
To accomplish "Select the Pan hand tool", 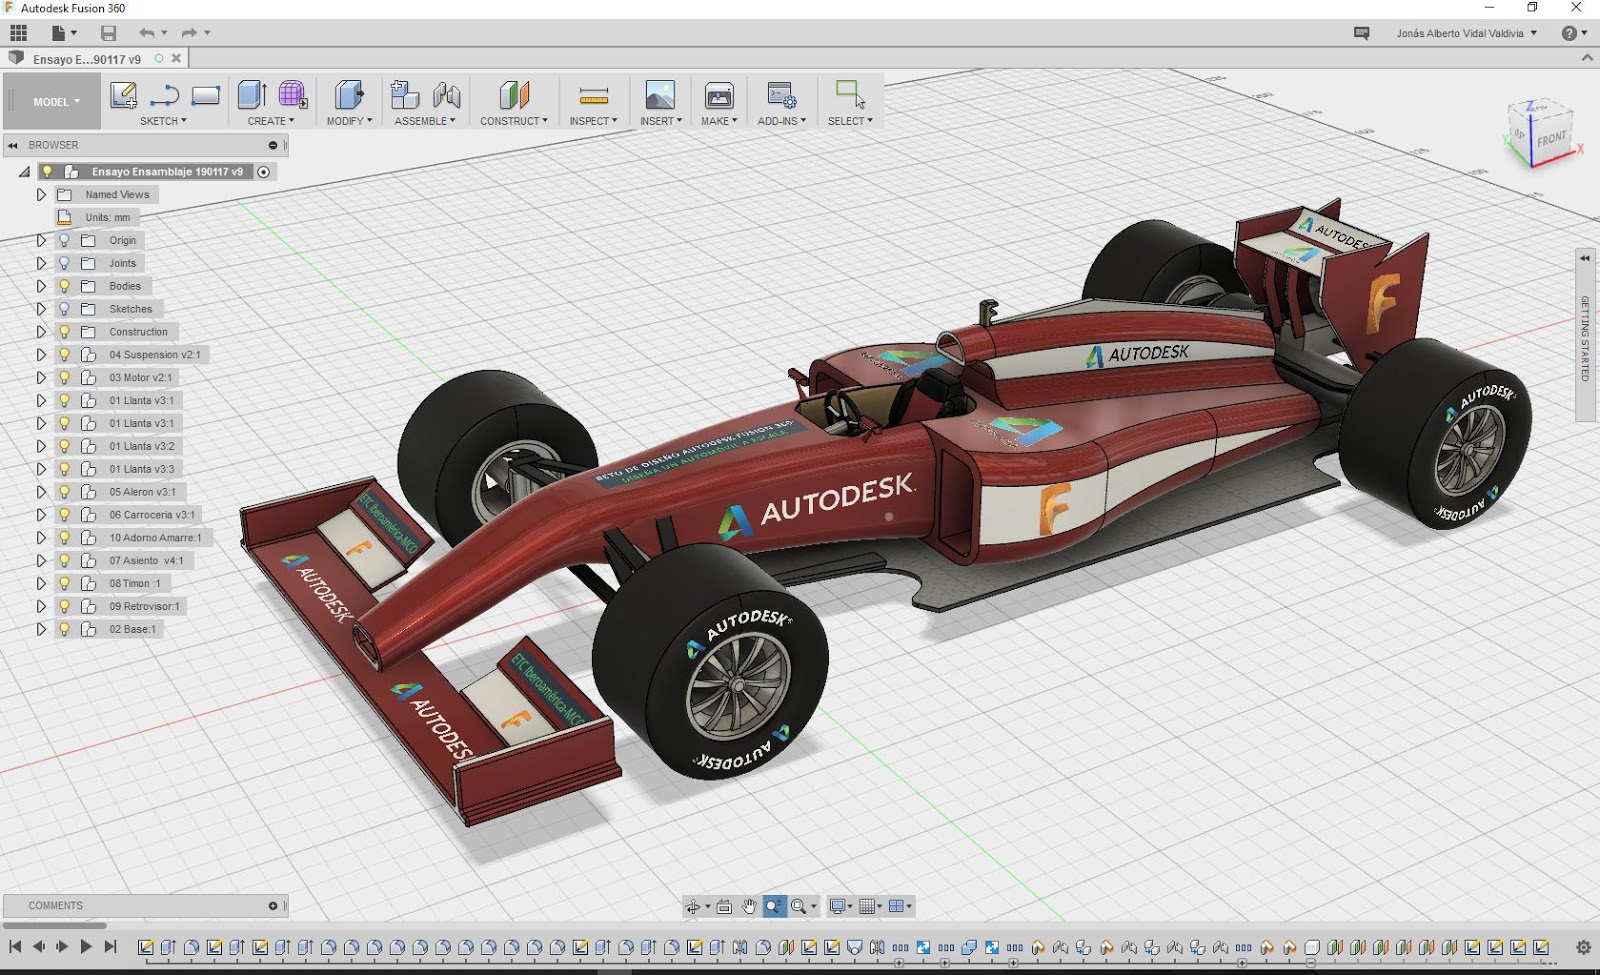I will point(749,906).
